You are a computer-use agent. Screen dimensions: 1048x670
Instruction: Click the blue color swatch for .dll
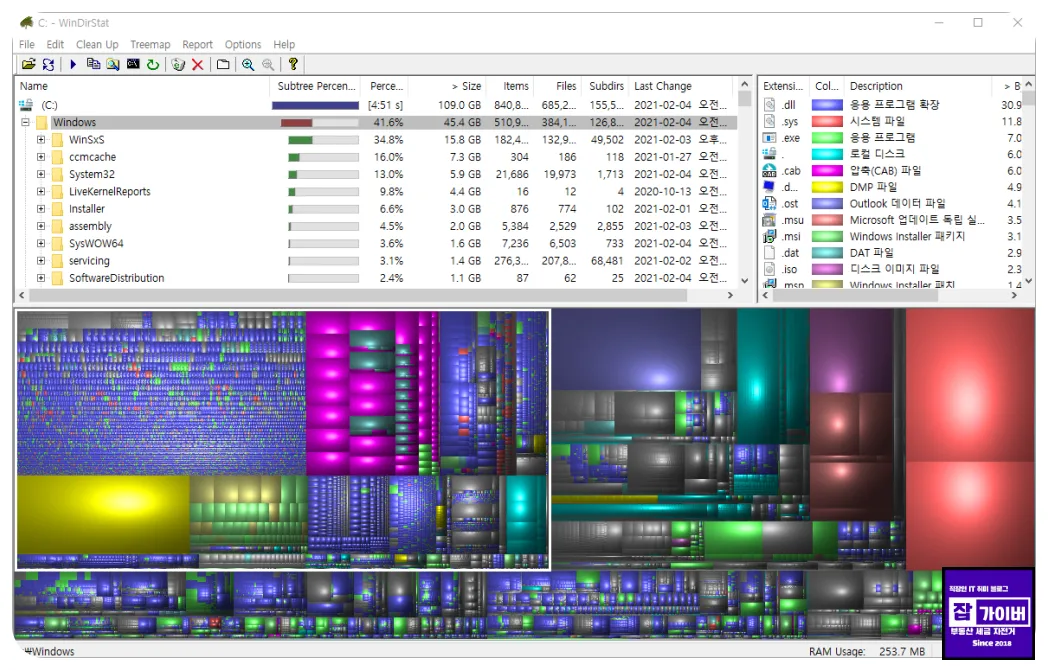coord(827,105)
